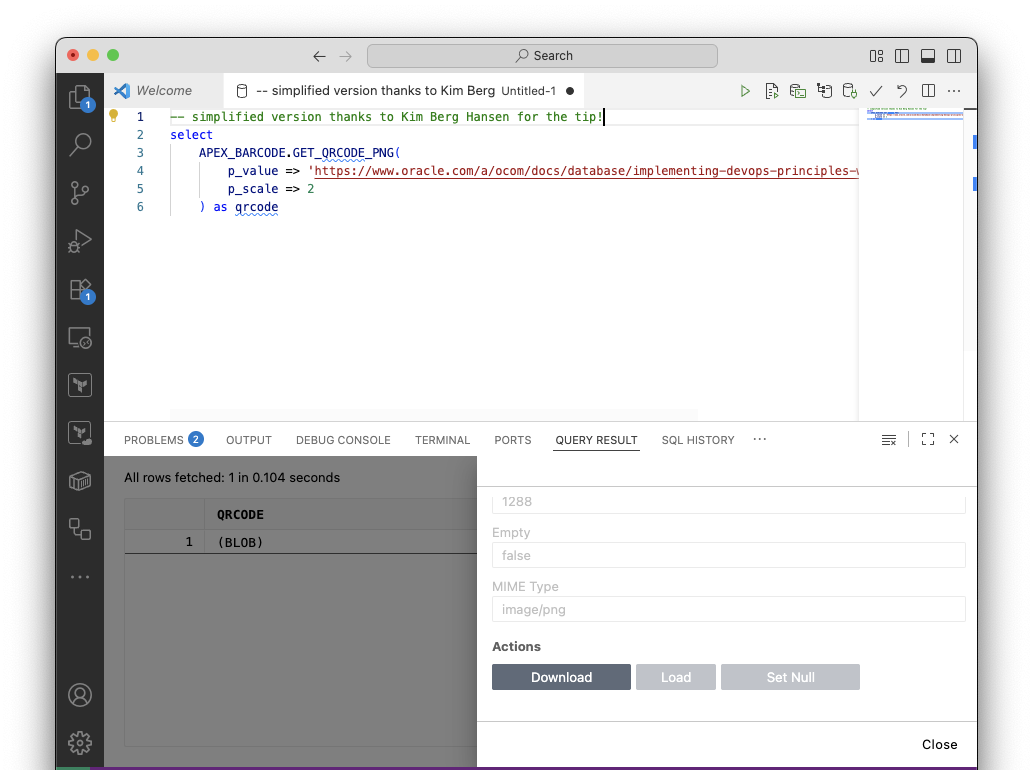Run the SQL statement with the green play icon
Viewport: 1033px width, 770px height.
pos(745,91)
